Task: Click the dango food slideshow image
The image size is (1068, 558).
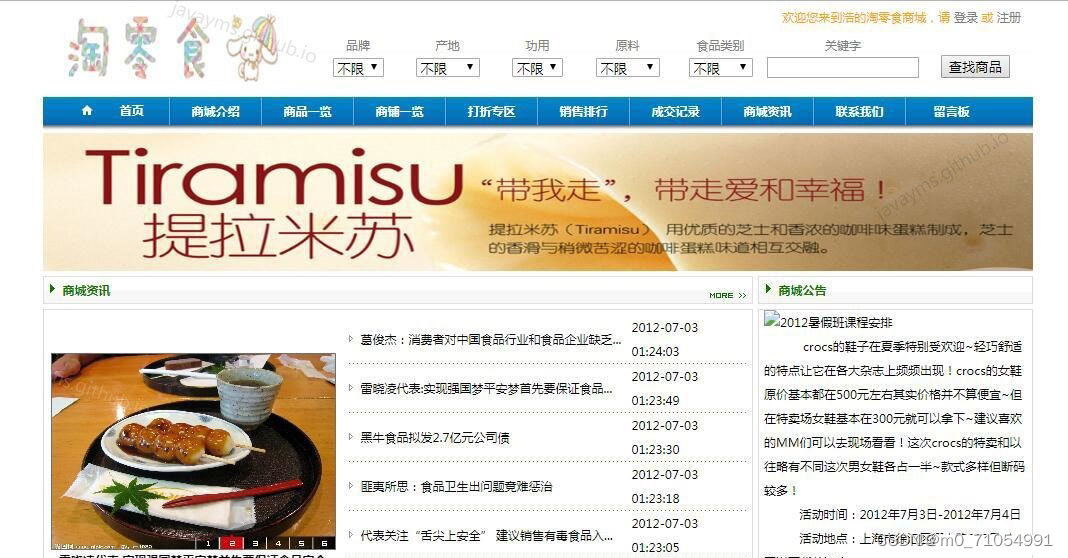Action: 193,450
